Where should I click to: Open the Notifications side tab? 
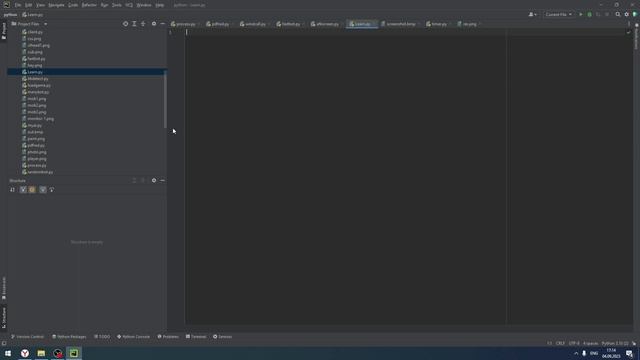pyautogui.click(x=636, y=37)
